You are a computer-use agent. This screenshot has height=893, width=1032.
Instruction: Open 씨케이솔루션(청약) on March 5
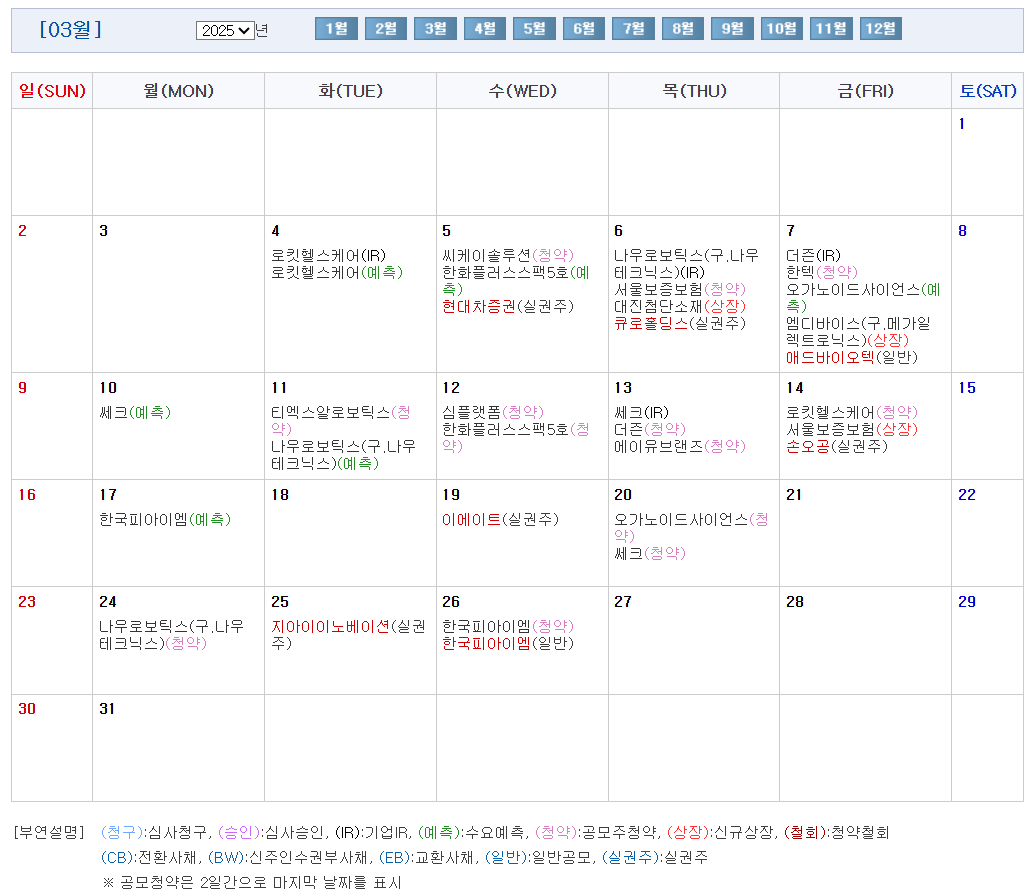coord(508,255)
